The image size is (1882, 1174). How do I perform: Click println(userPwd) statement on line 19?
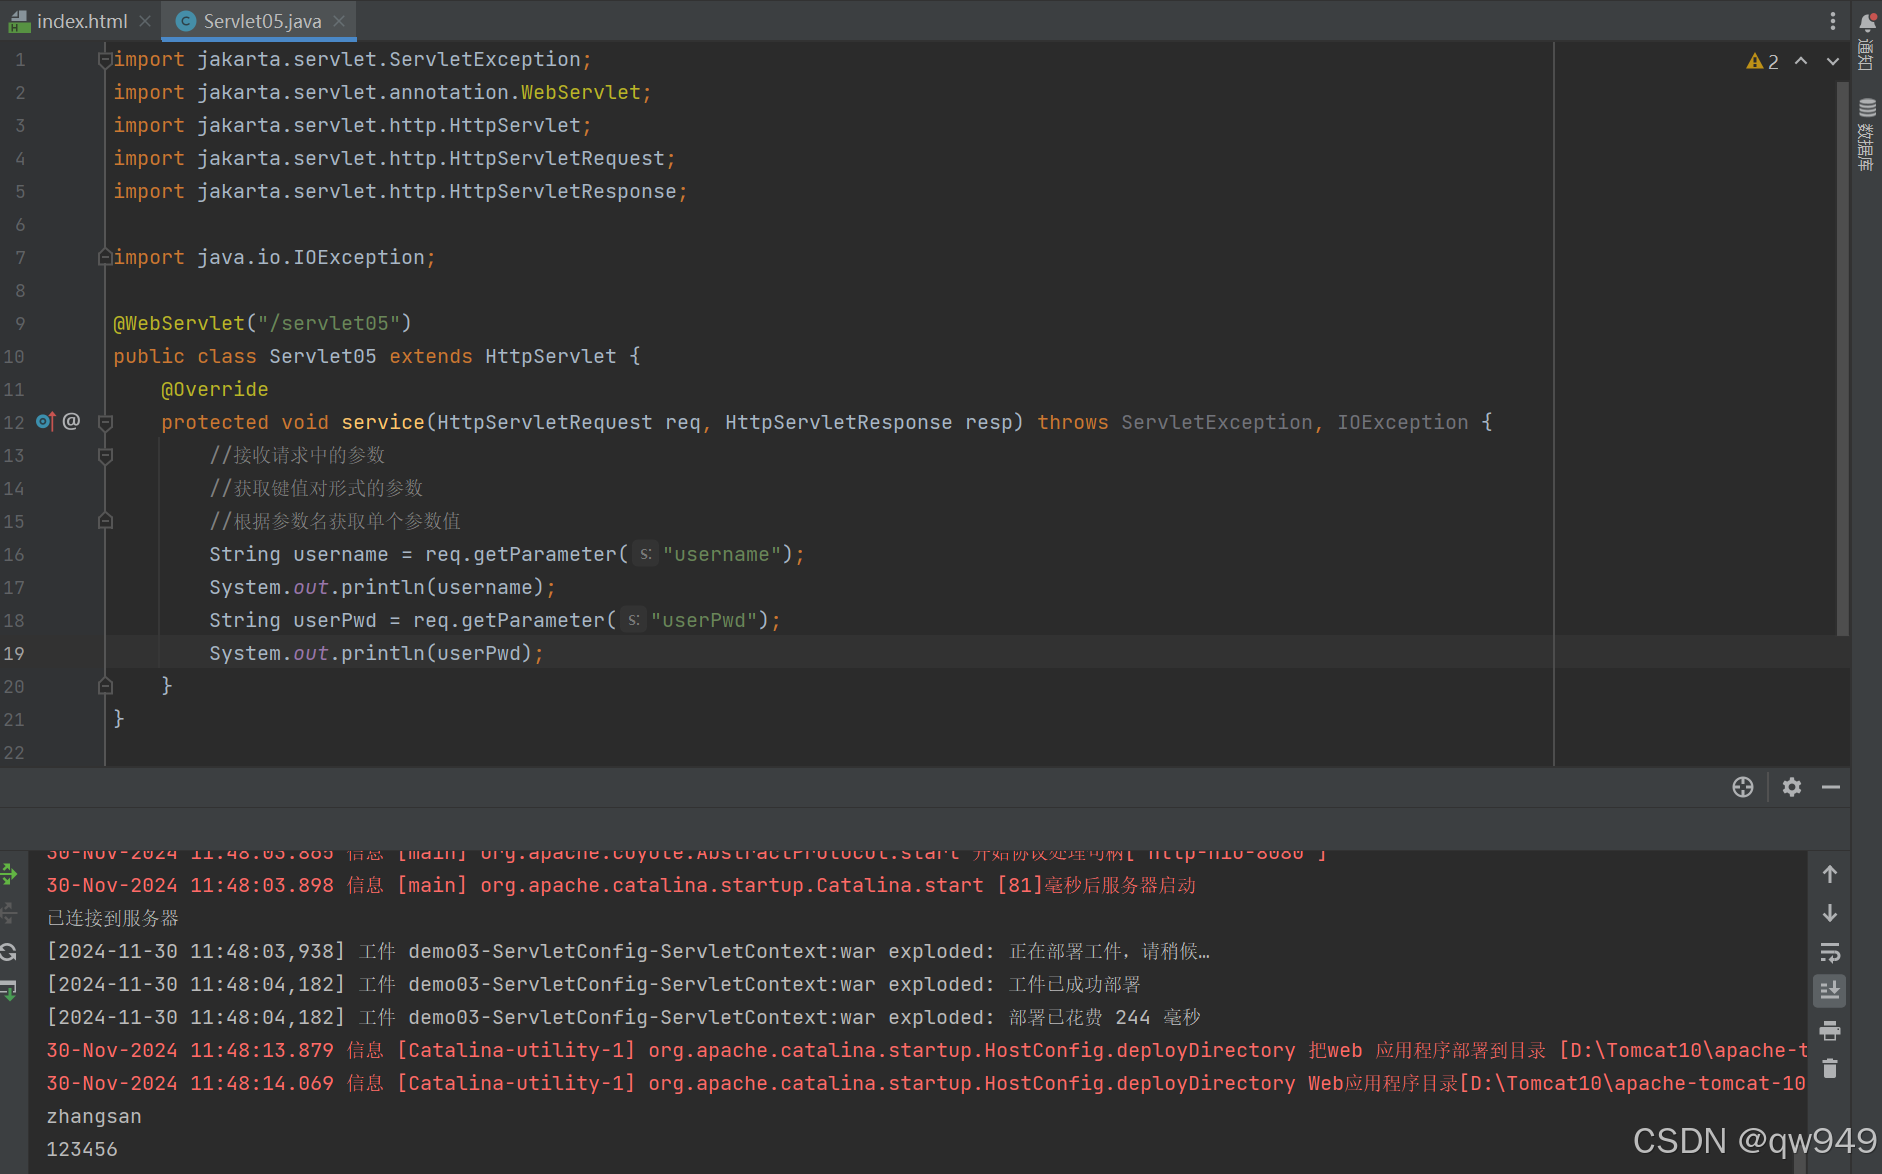click(376, 653)
